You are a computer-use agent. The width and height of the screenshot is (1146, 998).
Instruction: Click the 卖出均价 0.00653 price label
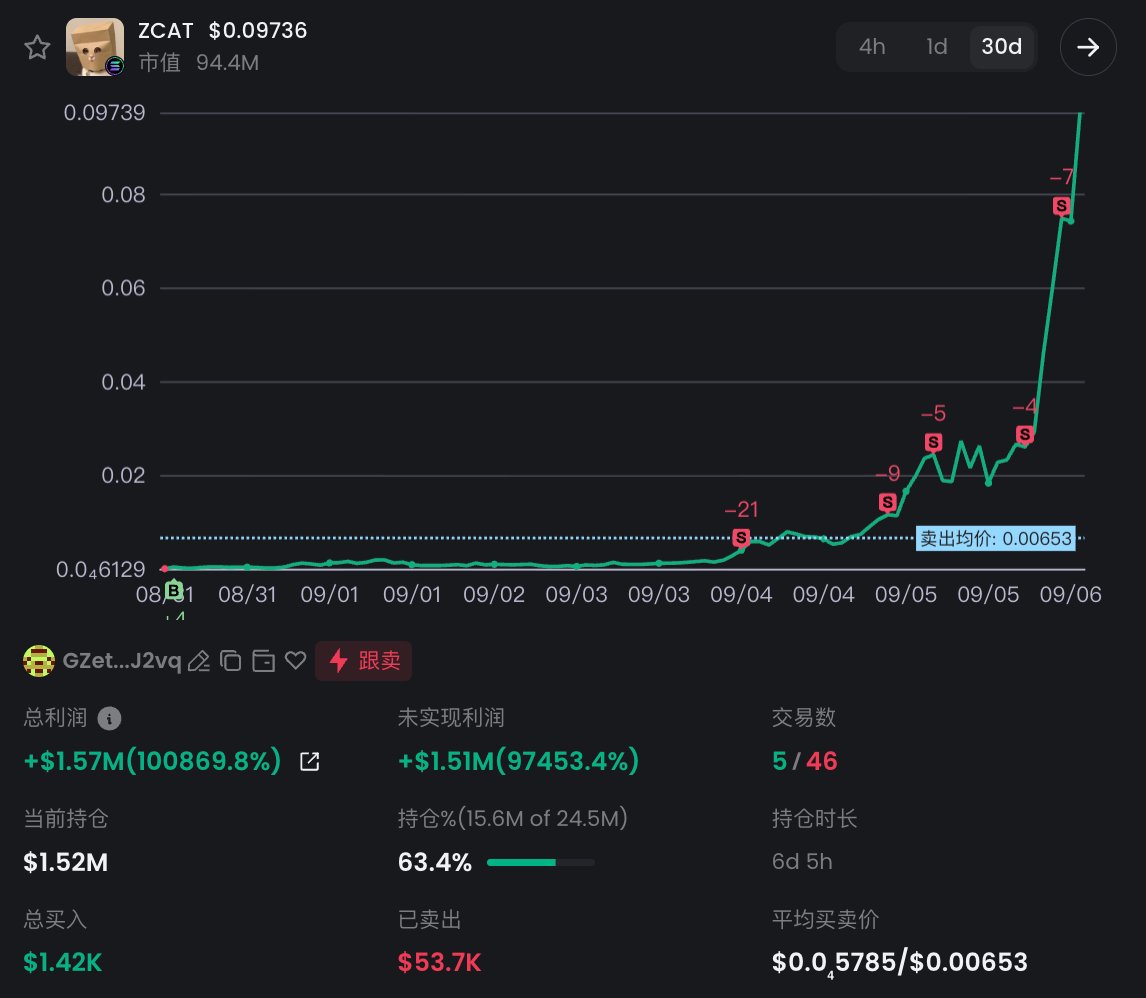(x=995, y=538)
